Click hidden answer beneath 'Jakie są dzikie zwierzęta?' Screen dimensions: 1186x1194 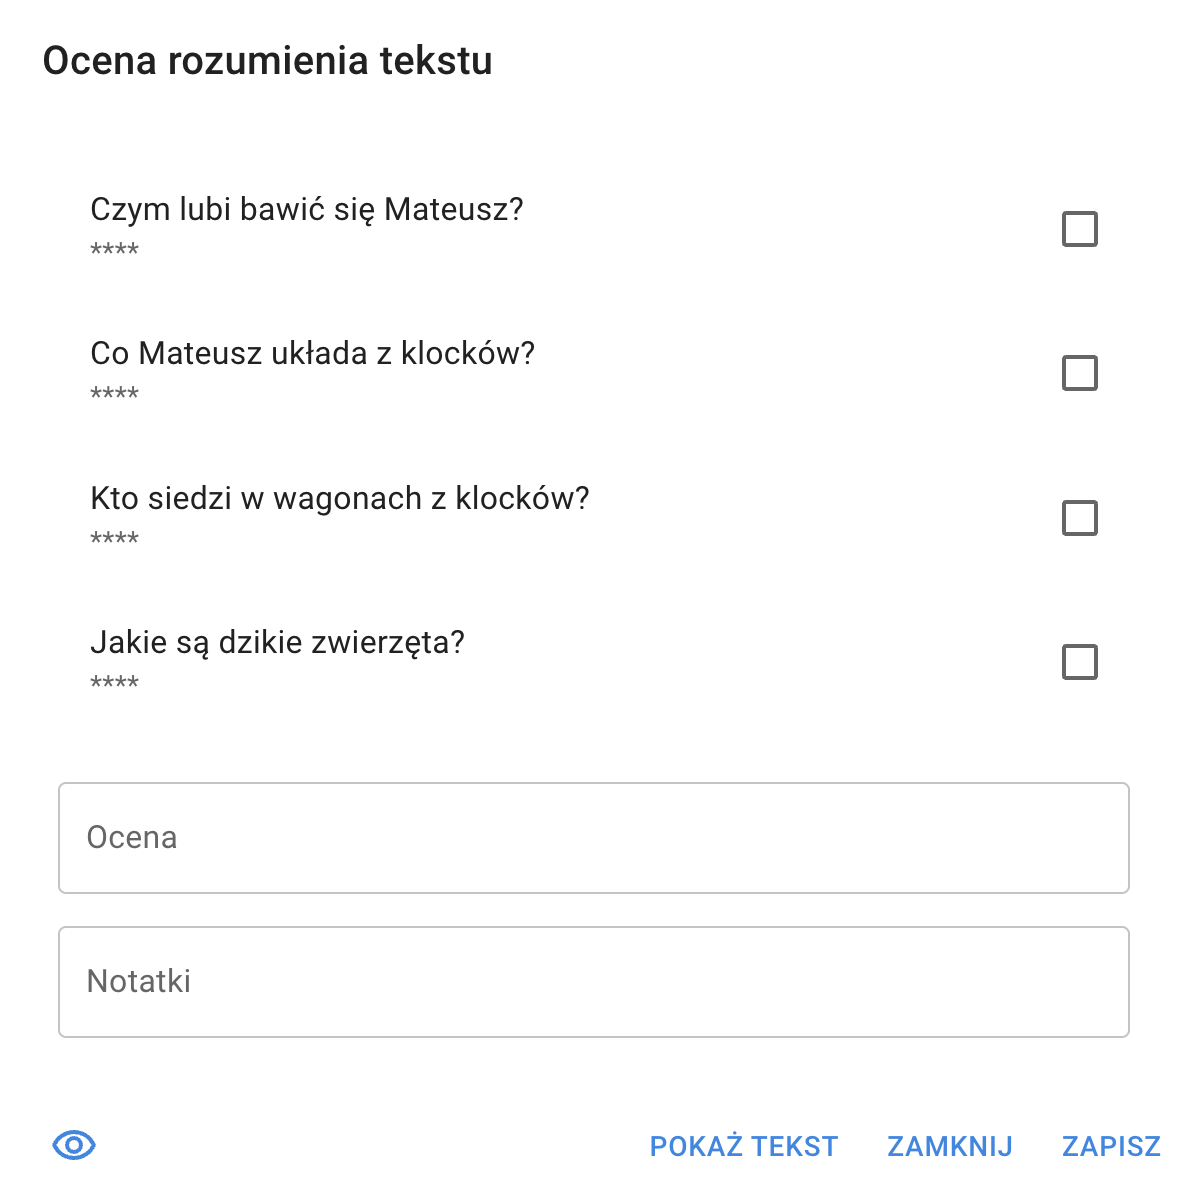coord(115,683)
